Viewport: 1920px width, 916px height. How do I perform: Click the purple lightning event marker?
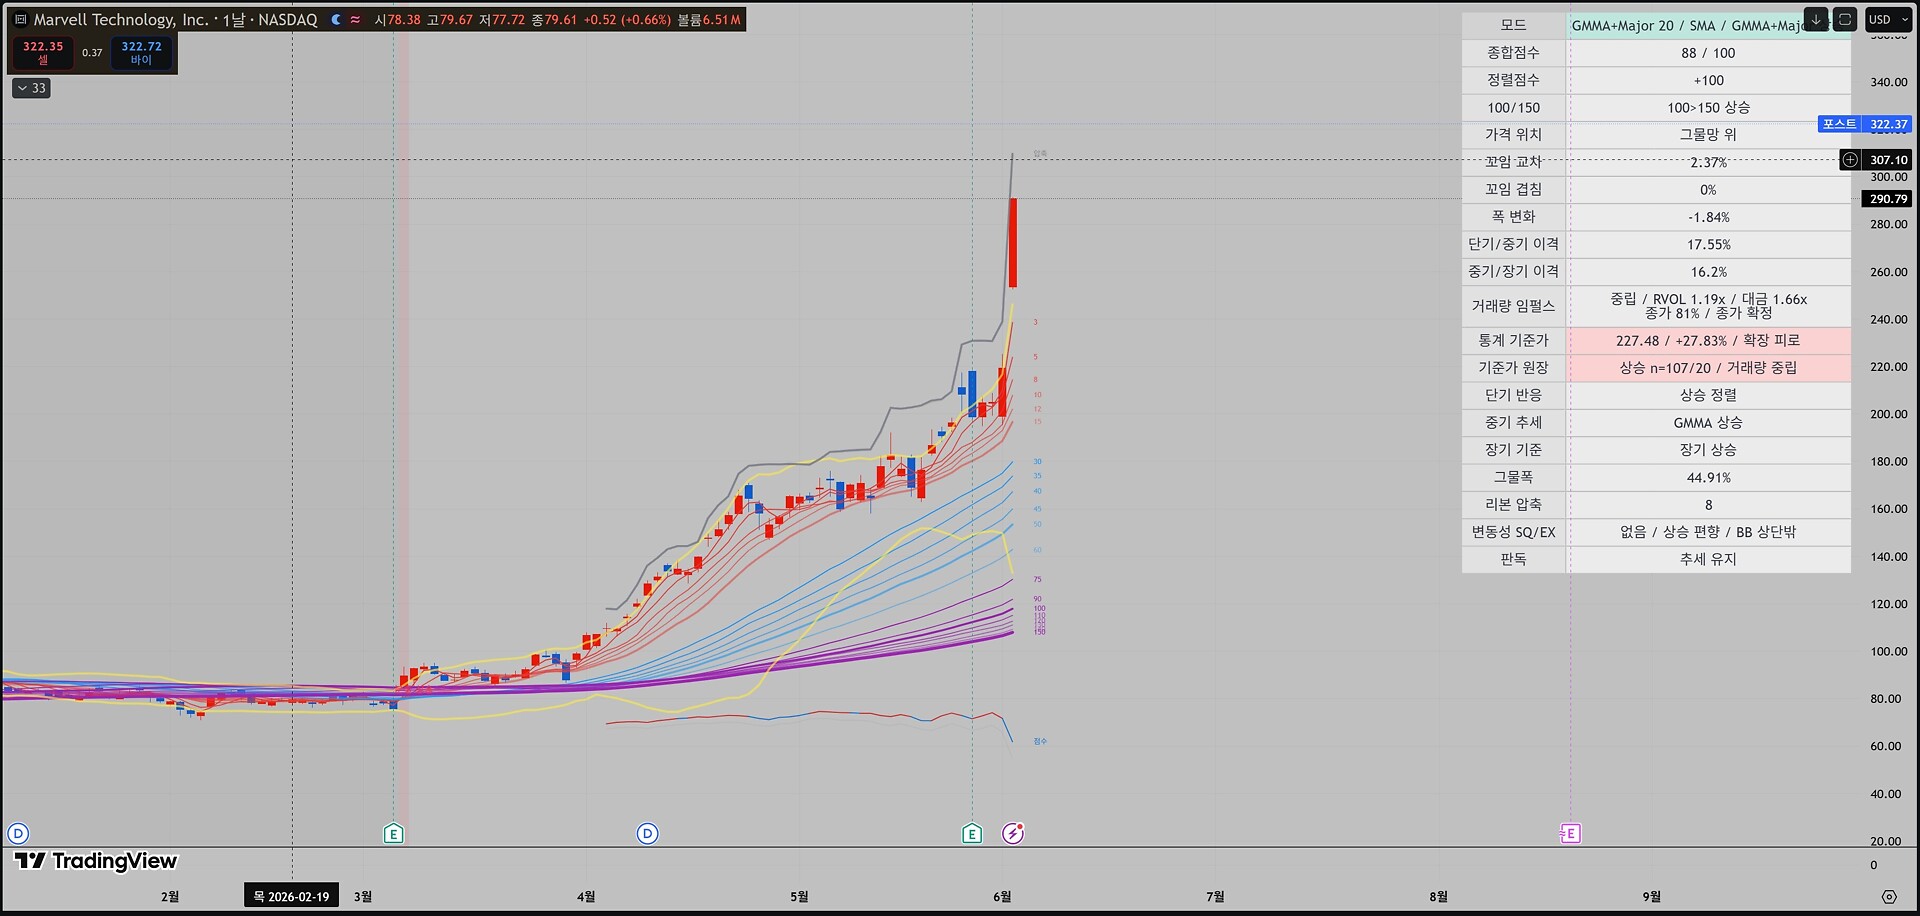[1013, 833]
